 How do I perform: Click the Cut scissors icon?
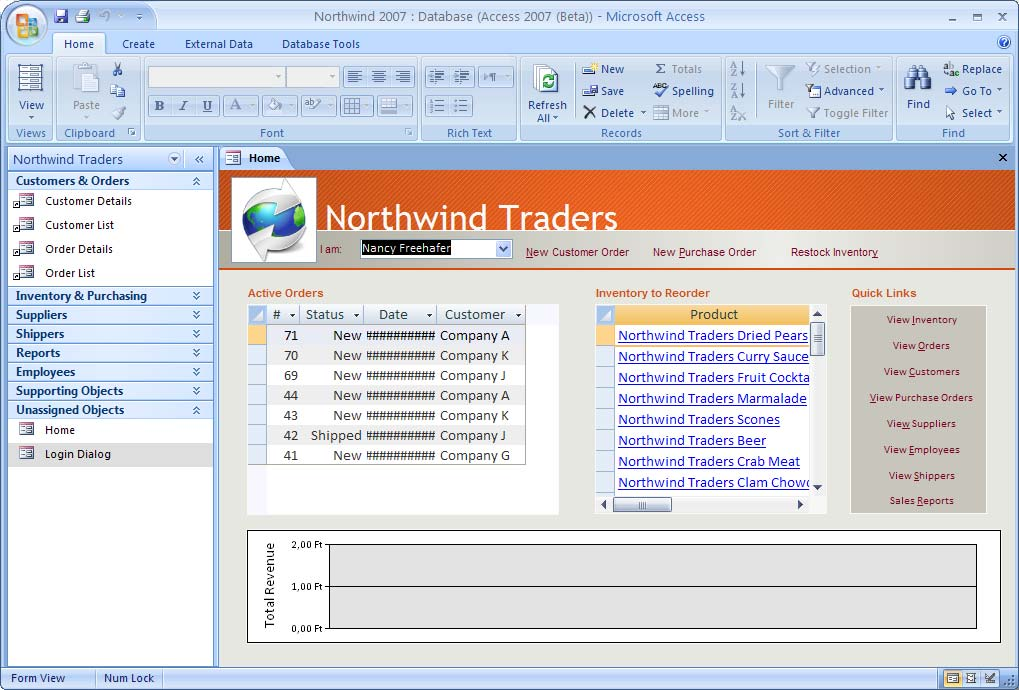(x=118, y=69)
